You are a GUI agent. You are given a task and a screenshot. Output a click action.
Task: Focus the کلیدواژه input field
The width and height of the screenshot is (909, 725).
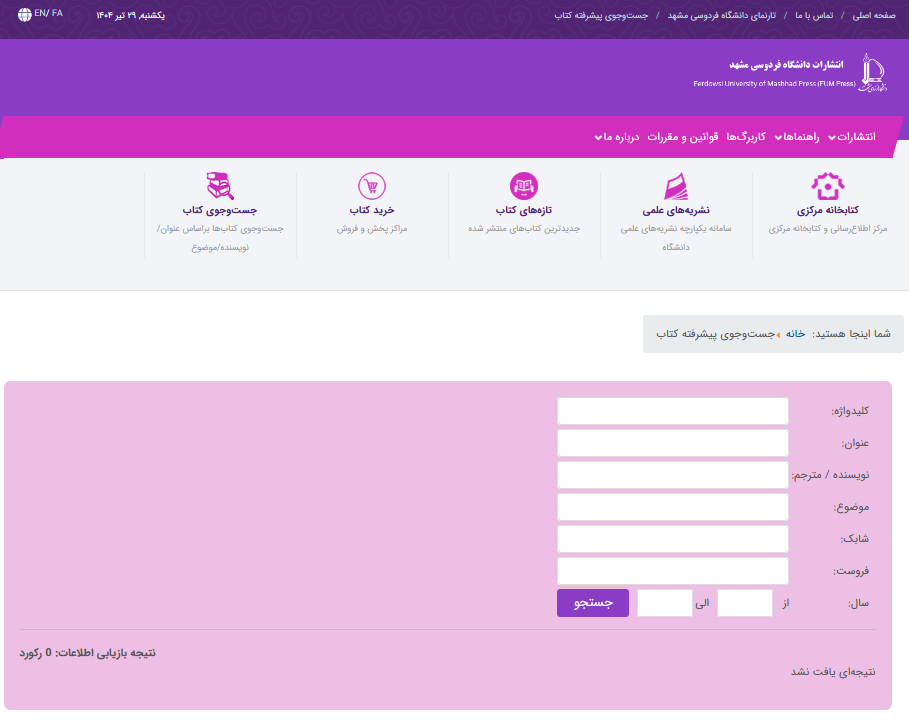point(672,411)
